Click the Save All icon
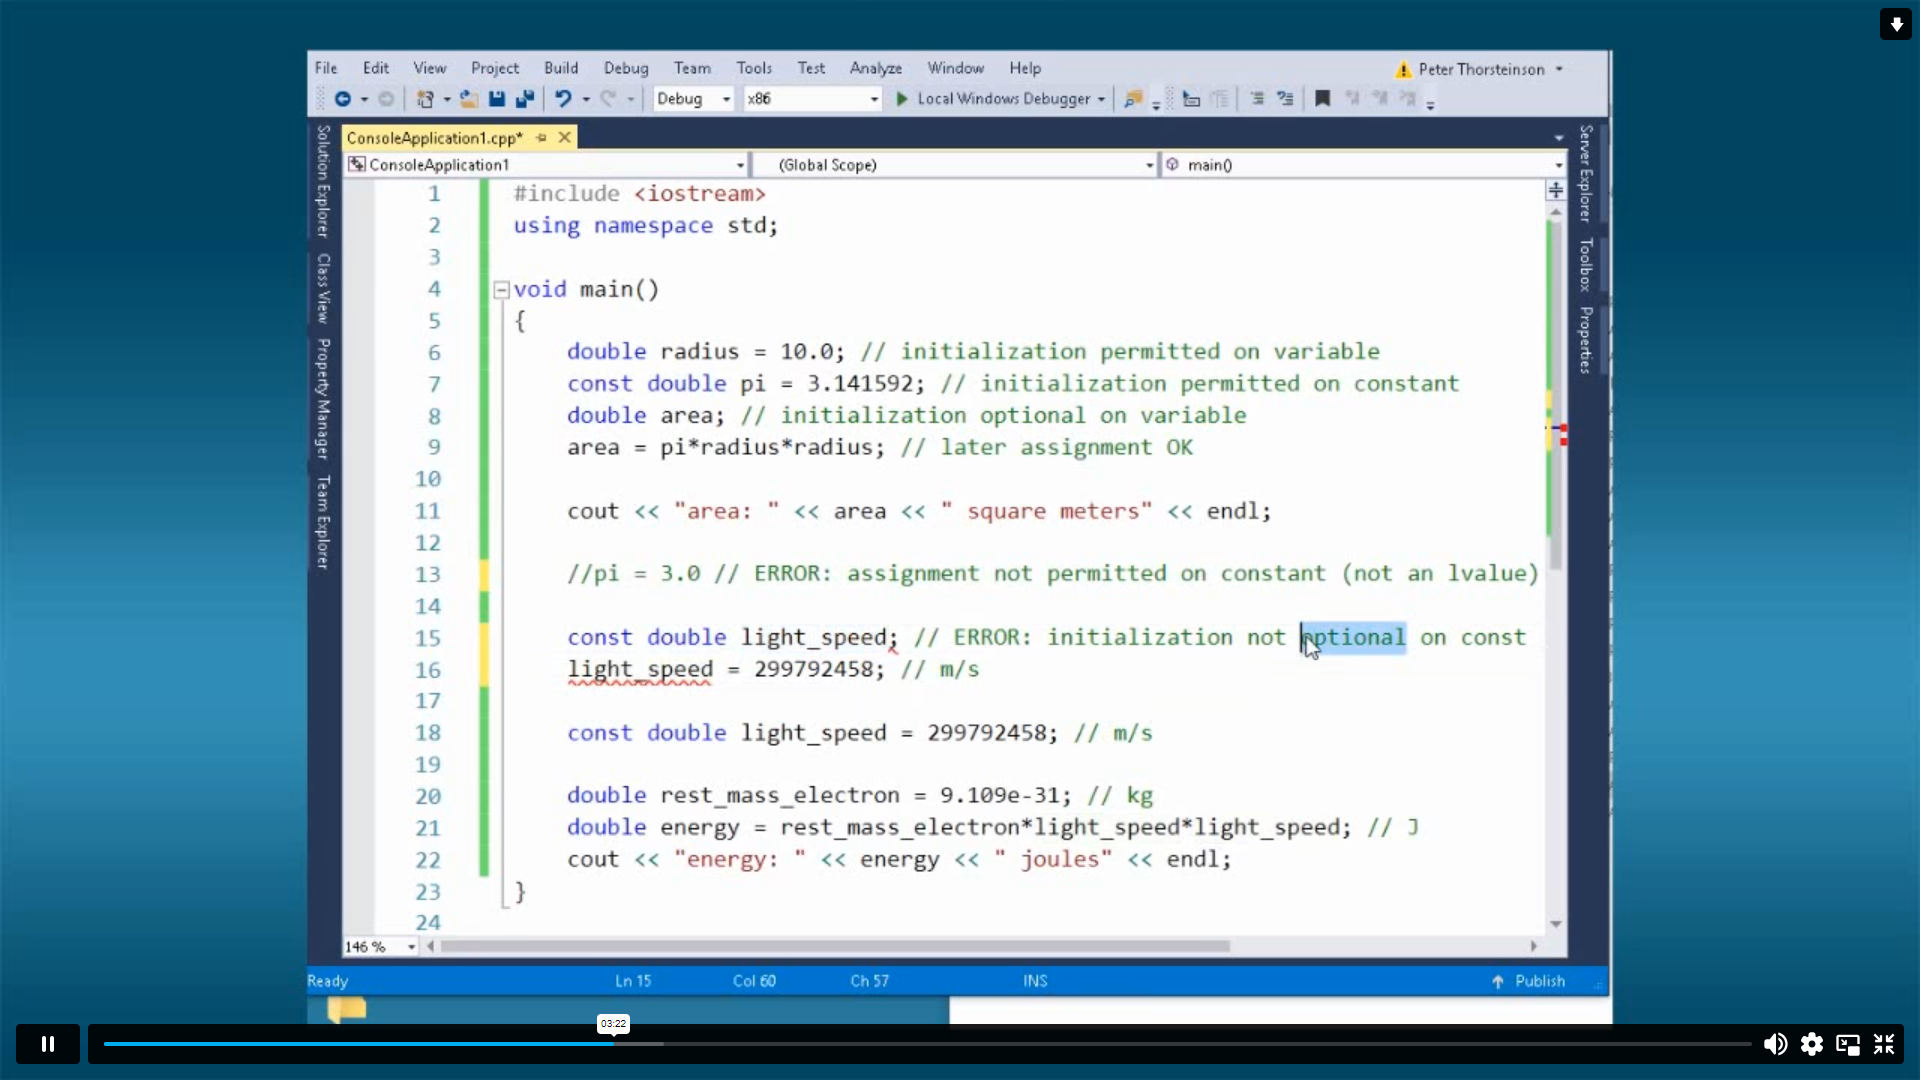Viewport: 1920px width, 1080px height. 525,99
